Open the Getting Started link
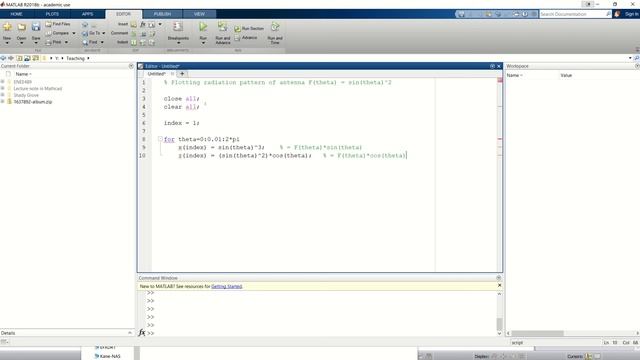The width and height of the screenshot is (640, 360). [227, 286]
